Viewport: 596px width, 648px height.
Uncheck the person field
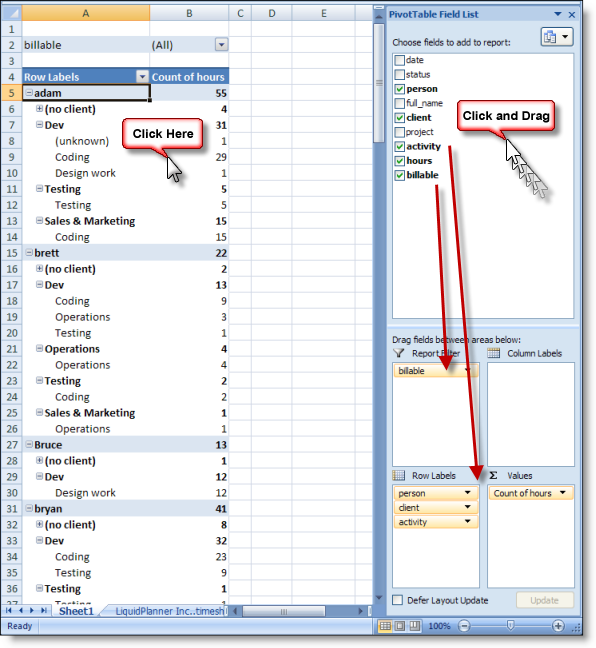click(x=399, y=89)
